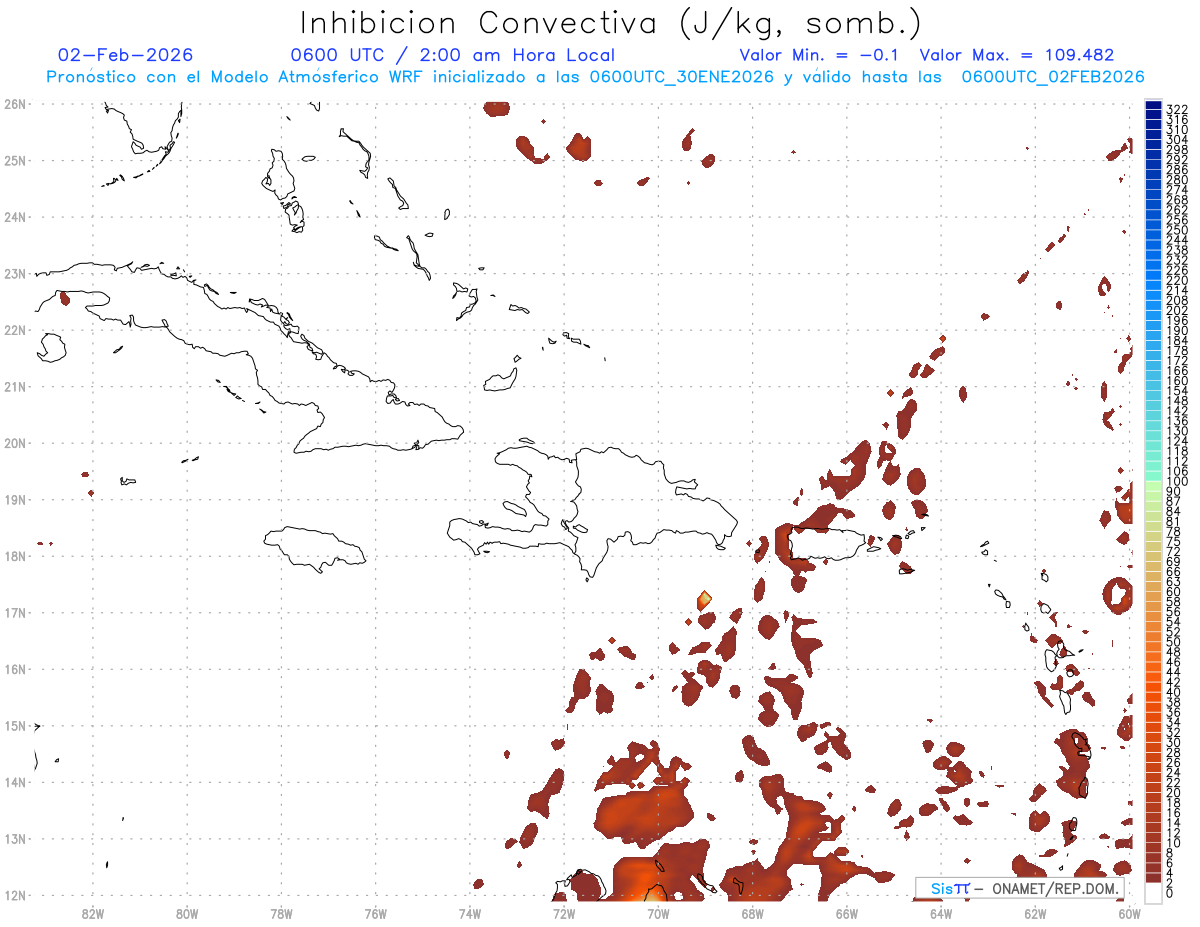This screenshot has height=927, width=1200.
Task: Click the time '0600 UTC / 2:00 am Hora Local'
Action: [452, 55]
